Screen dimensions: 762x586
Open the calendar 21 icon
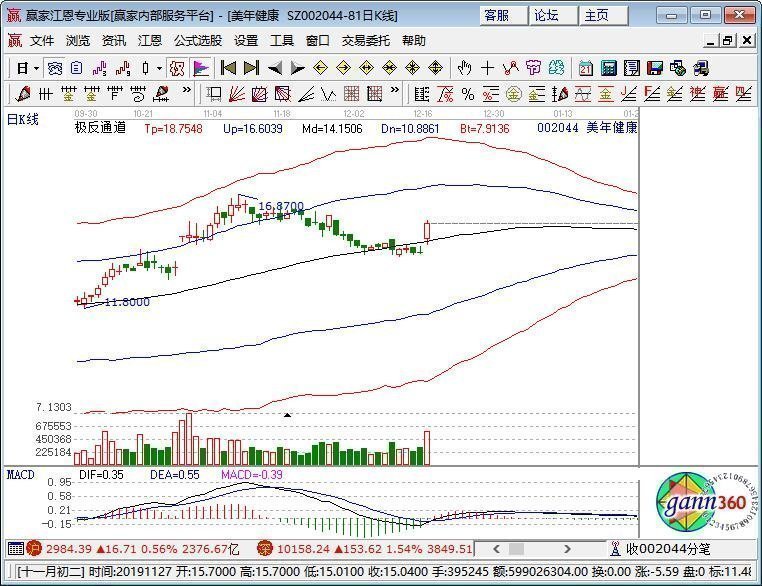(586, 68)
